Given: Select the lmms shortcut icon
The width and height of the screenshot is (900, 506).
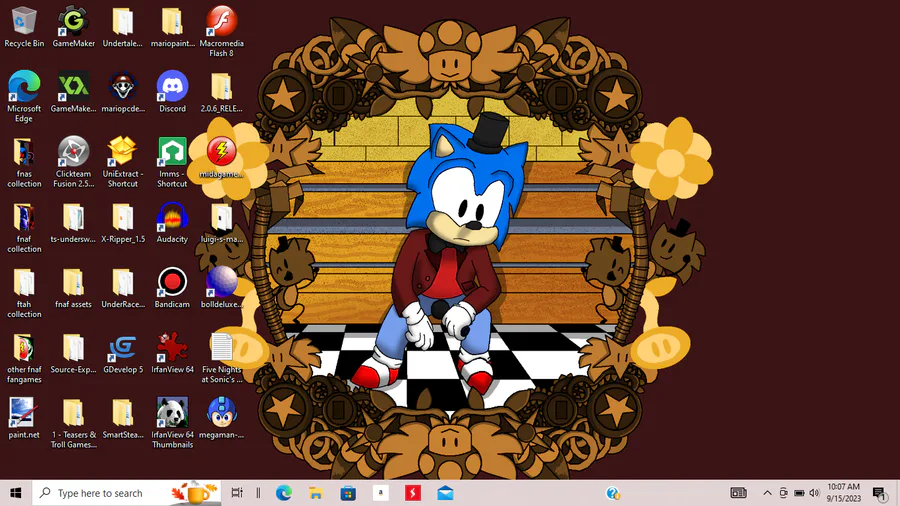Looking at the screenshot, I should [172, 162].
